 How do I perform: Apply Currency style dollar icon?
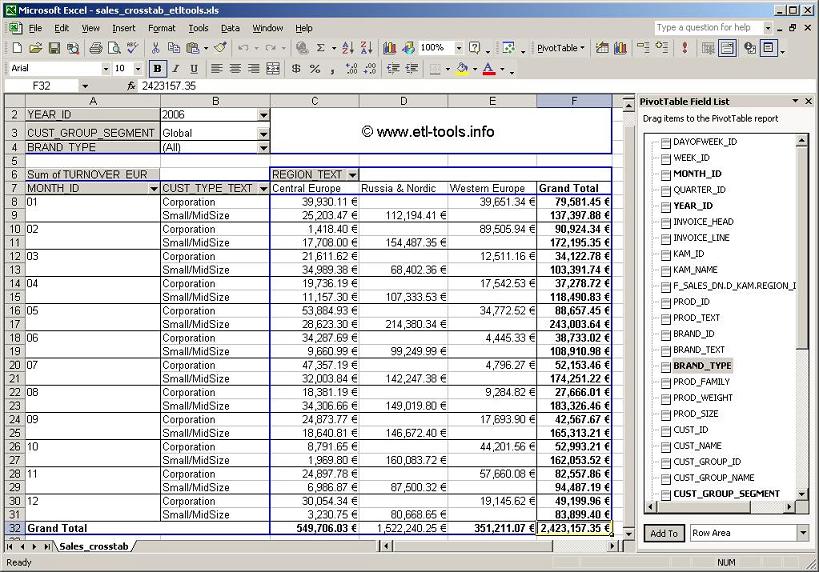[296, 68]
